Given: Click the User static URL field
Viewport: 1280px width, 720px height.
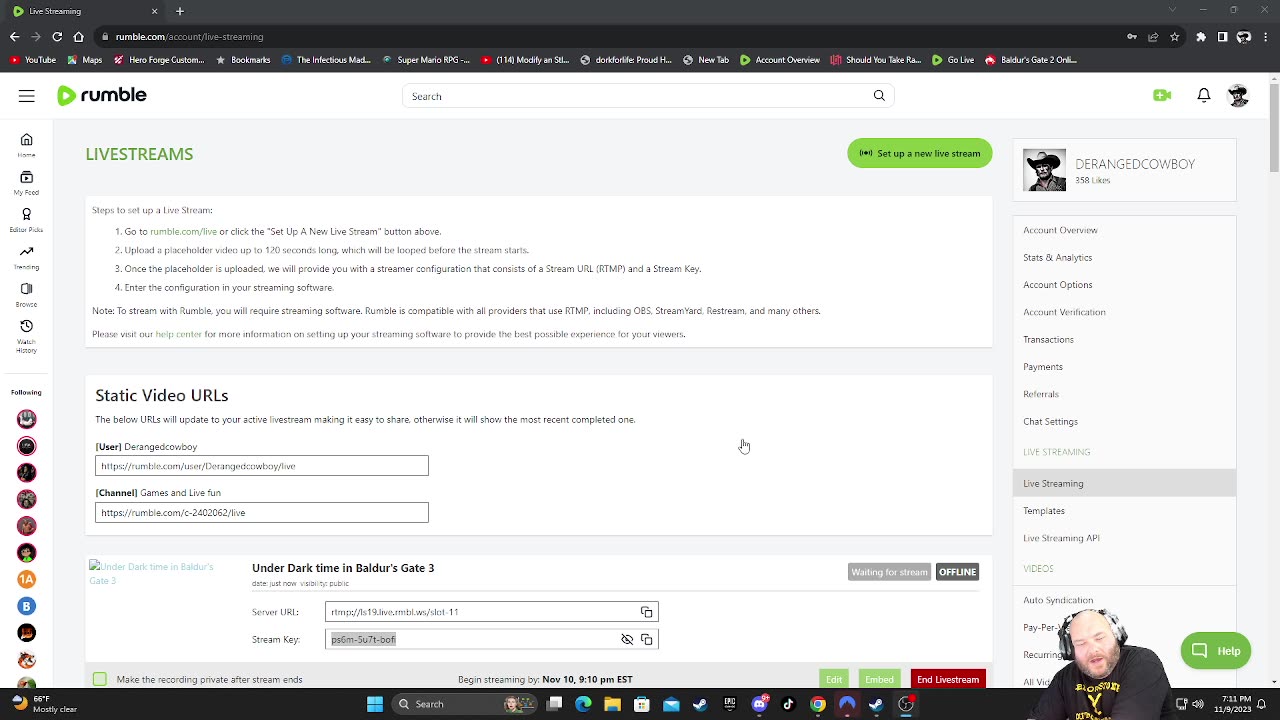Looking at the screenshot, I should (262, 466).
